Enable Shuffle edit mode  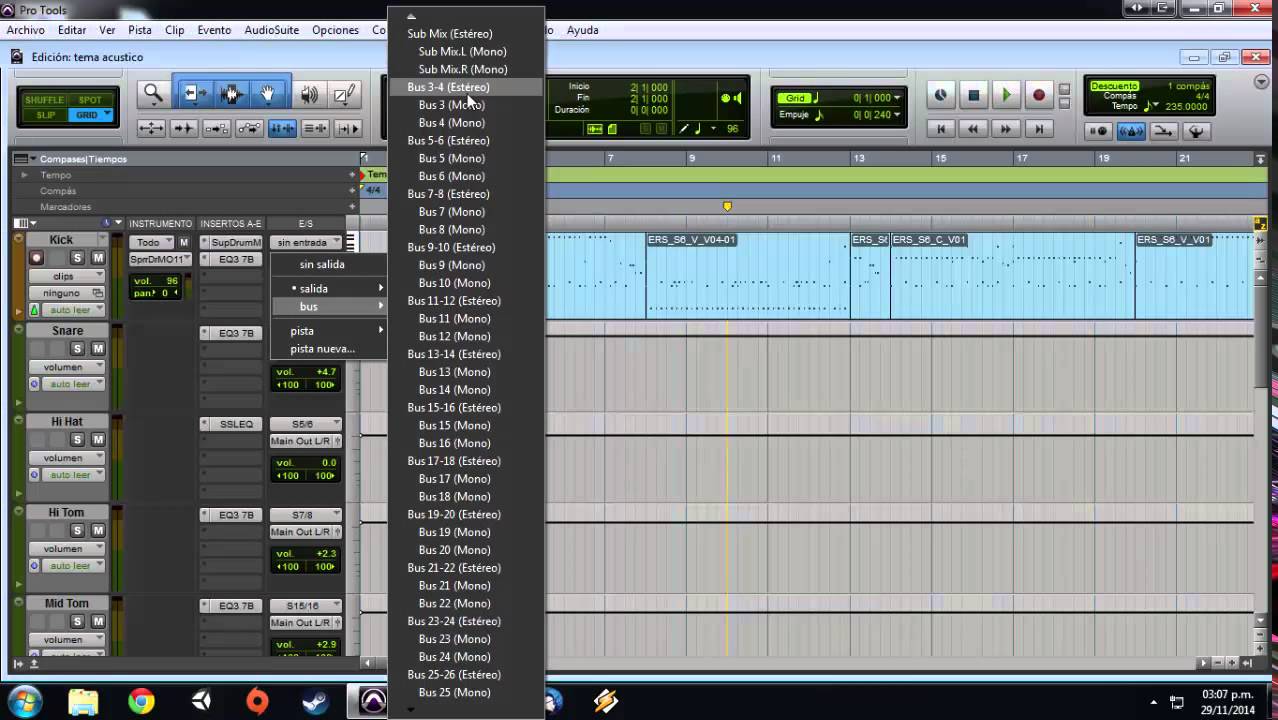click(44, 100)
